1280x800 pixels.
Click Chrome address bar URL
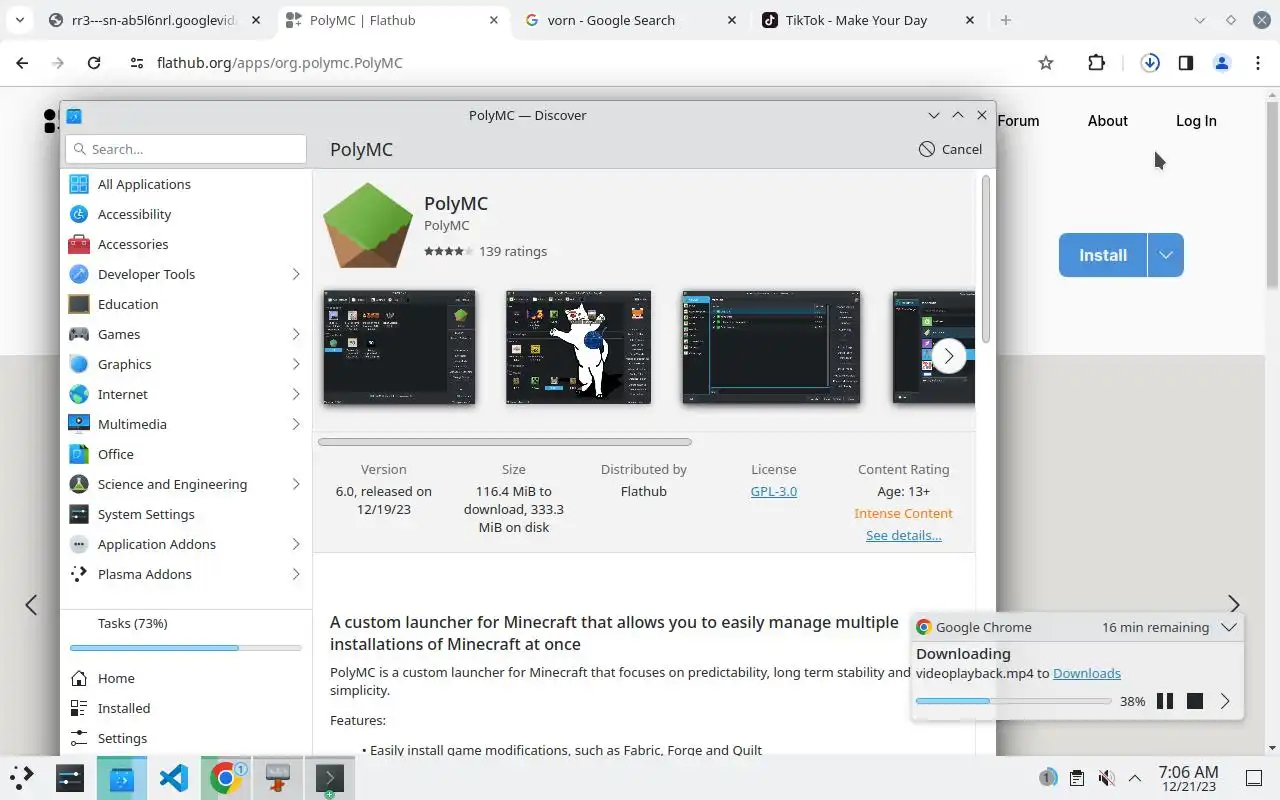pos(280,62)
